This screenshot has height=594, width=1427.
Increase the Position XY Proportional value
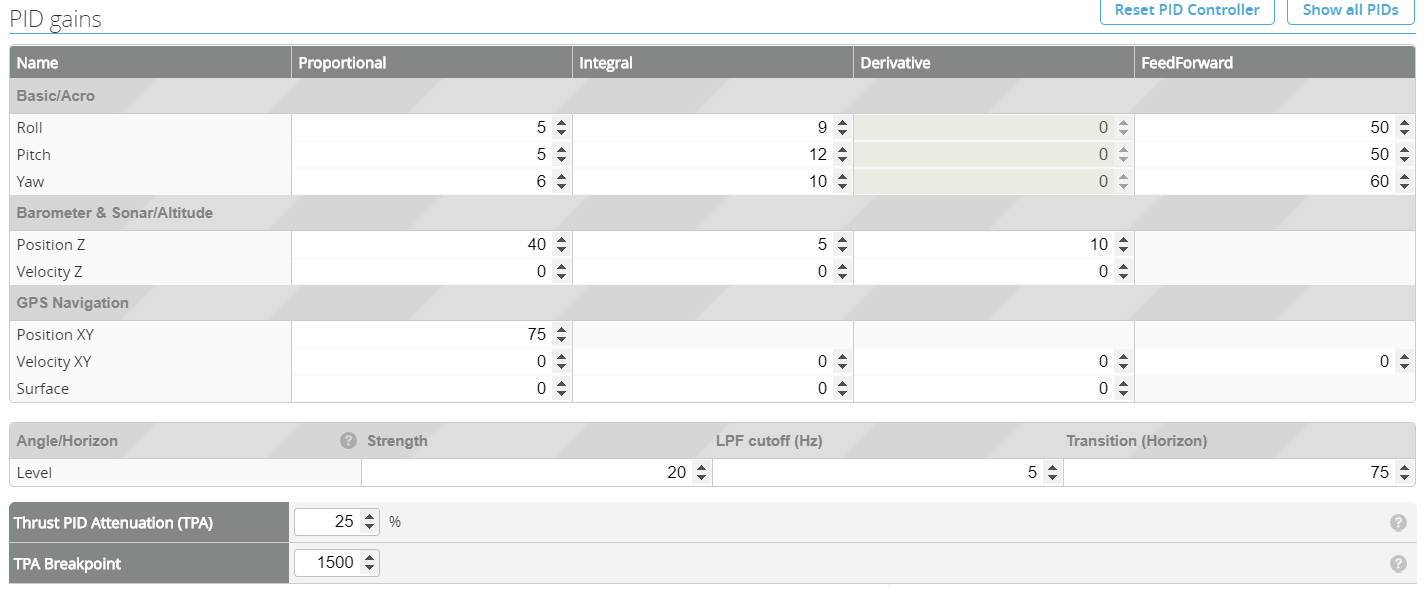click(561, 330)
